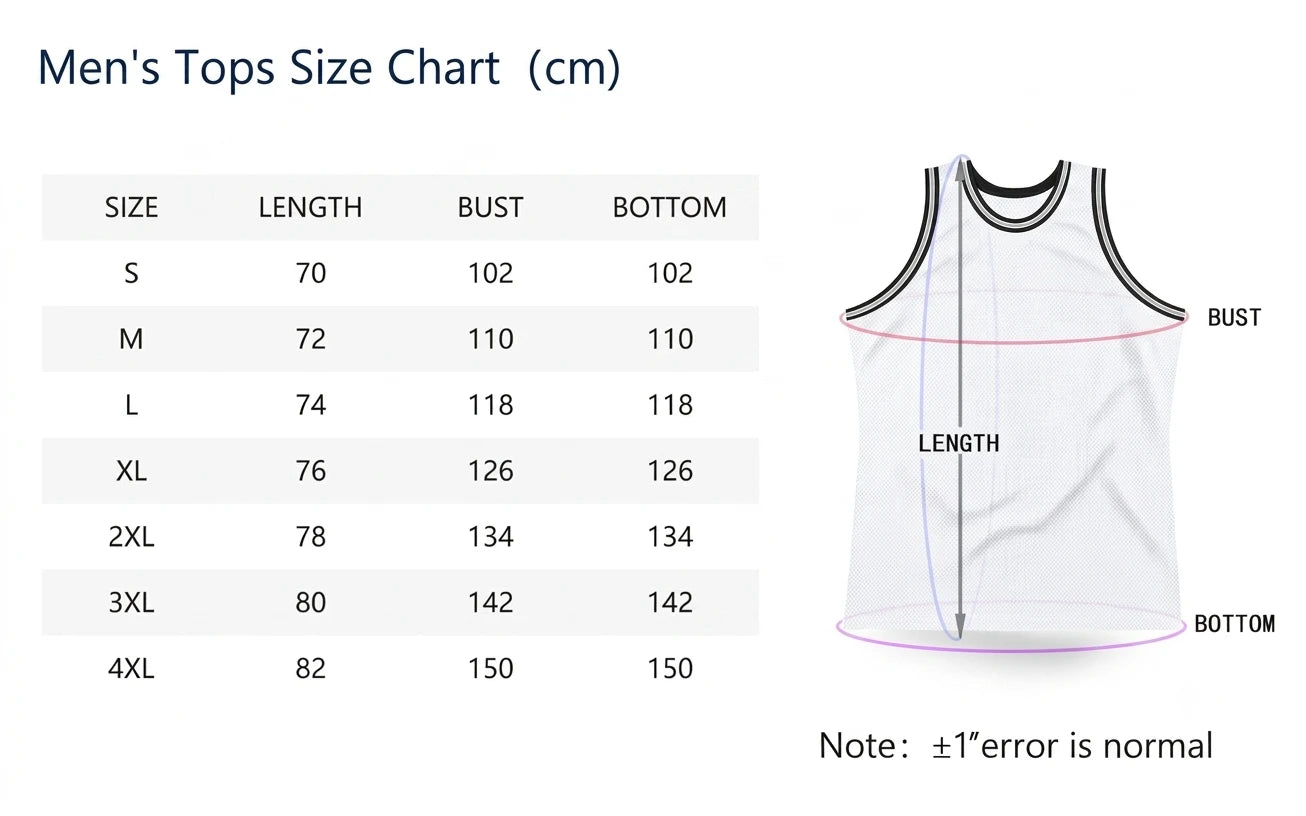The width and height of the screenshot is (1306, 816).
Task: Select the 4XL size row label
Action: [131, 668]
